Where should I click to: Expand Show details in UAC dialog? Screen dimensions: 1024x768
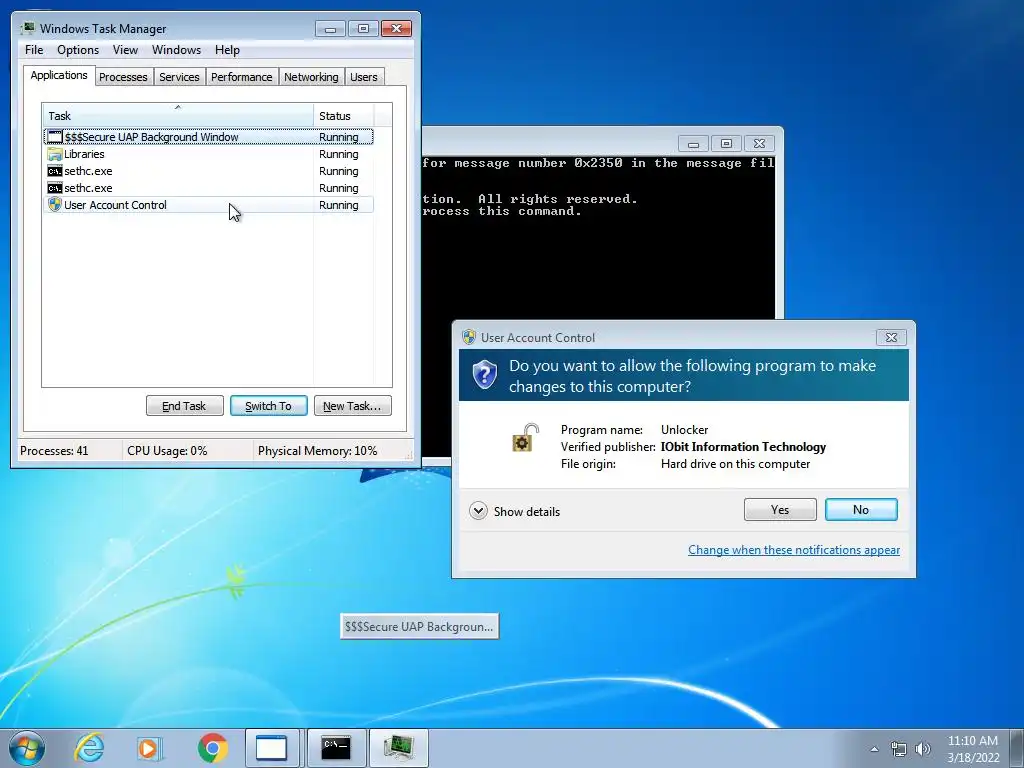[515, 511]
